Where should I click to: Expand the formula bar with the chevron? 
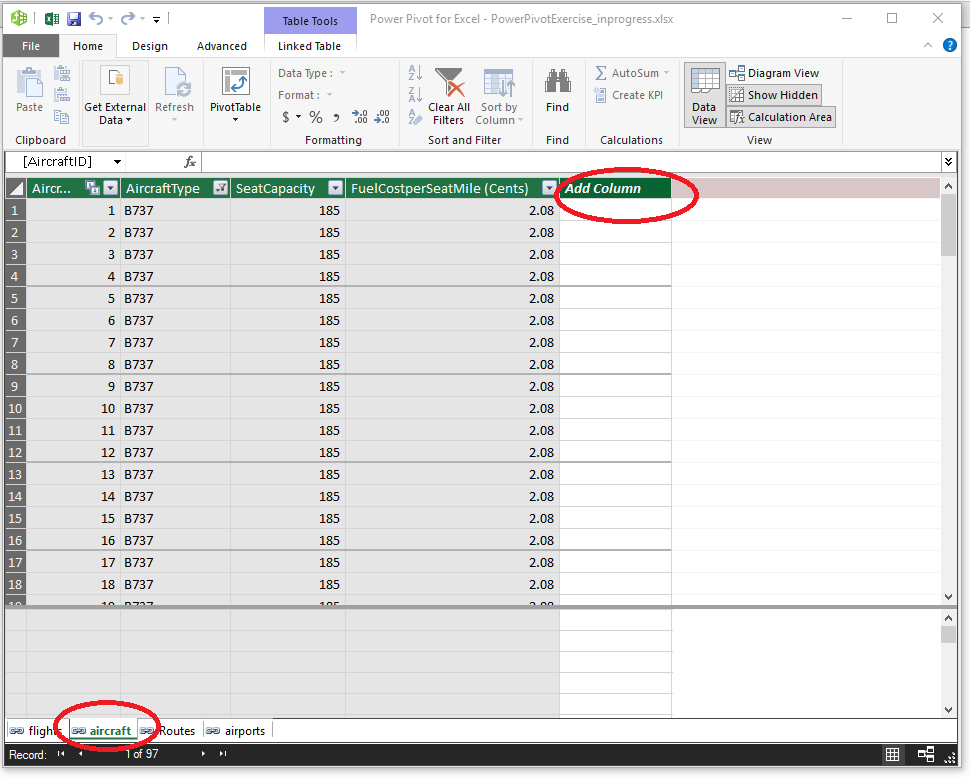coord(948,161)
